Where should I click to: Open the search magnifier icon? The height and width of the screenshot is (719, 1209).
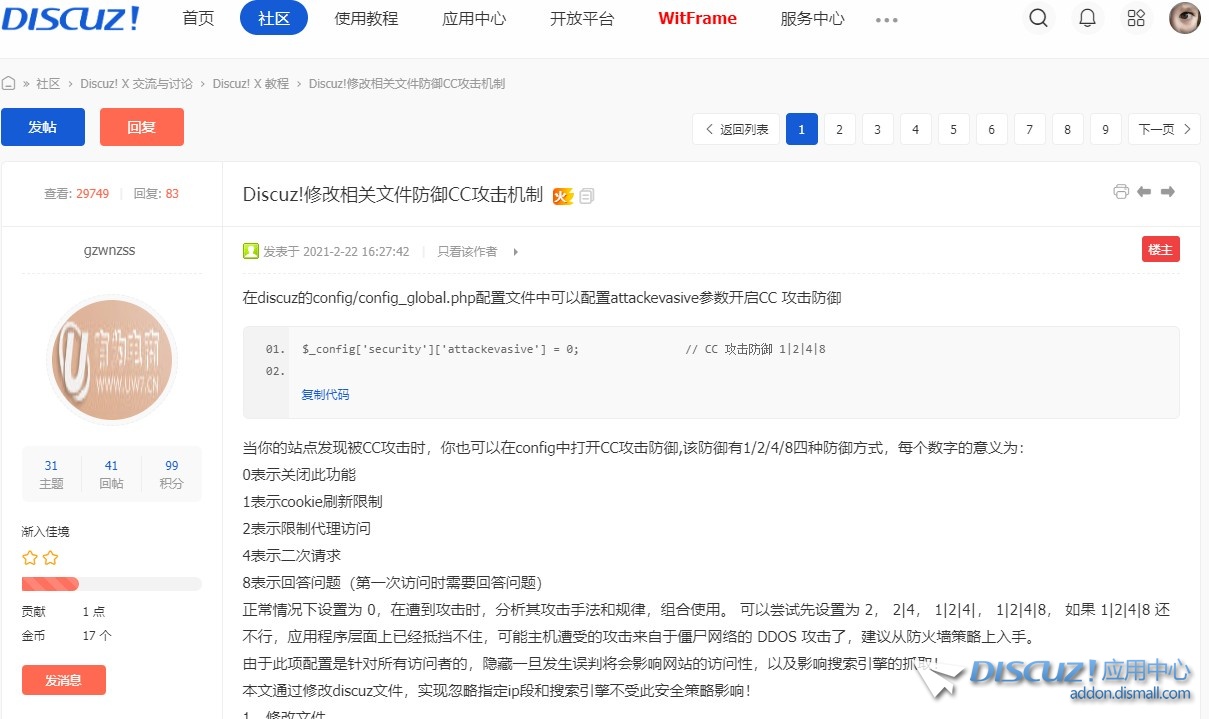tap(1039, 18)
